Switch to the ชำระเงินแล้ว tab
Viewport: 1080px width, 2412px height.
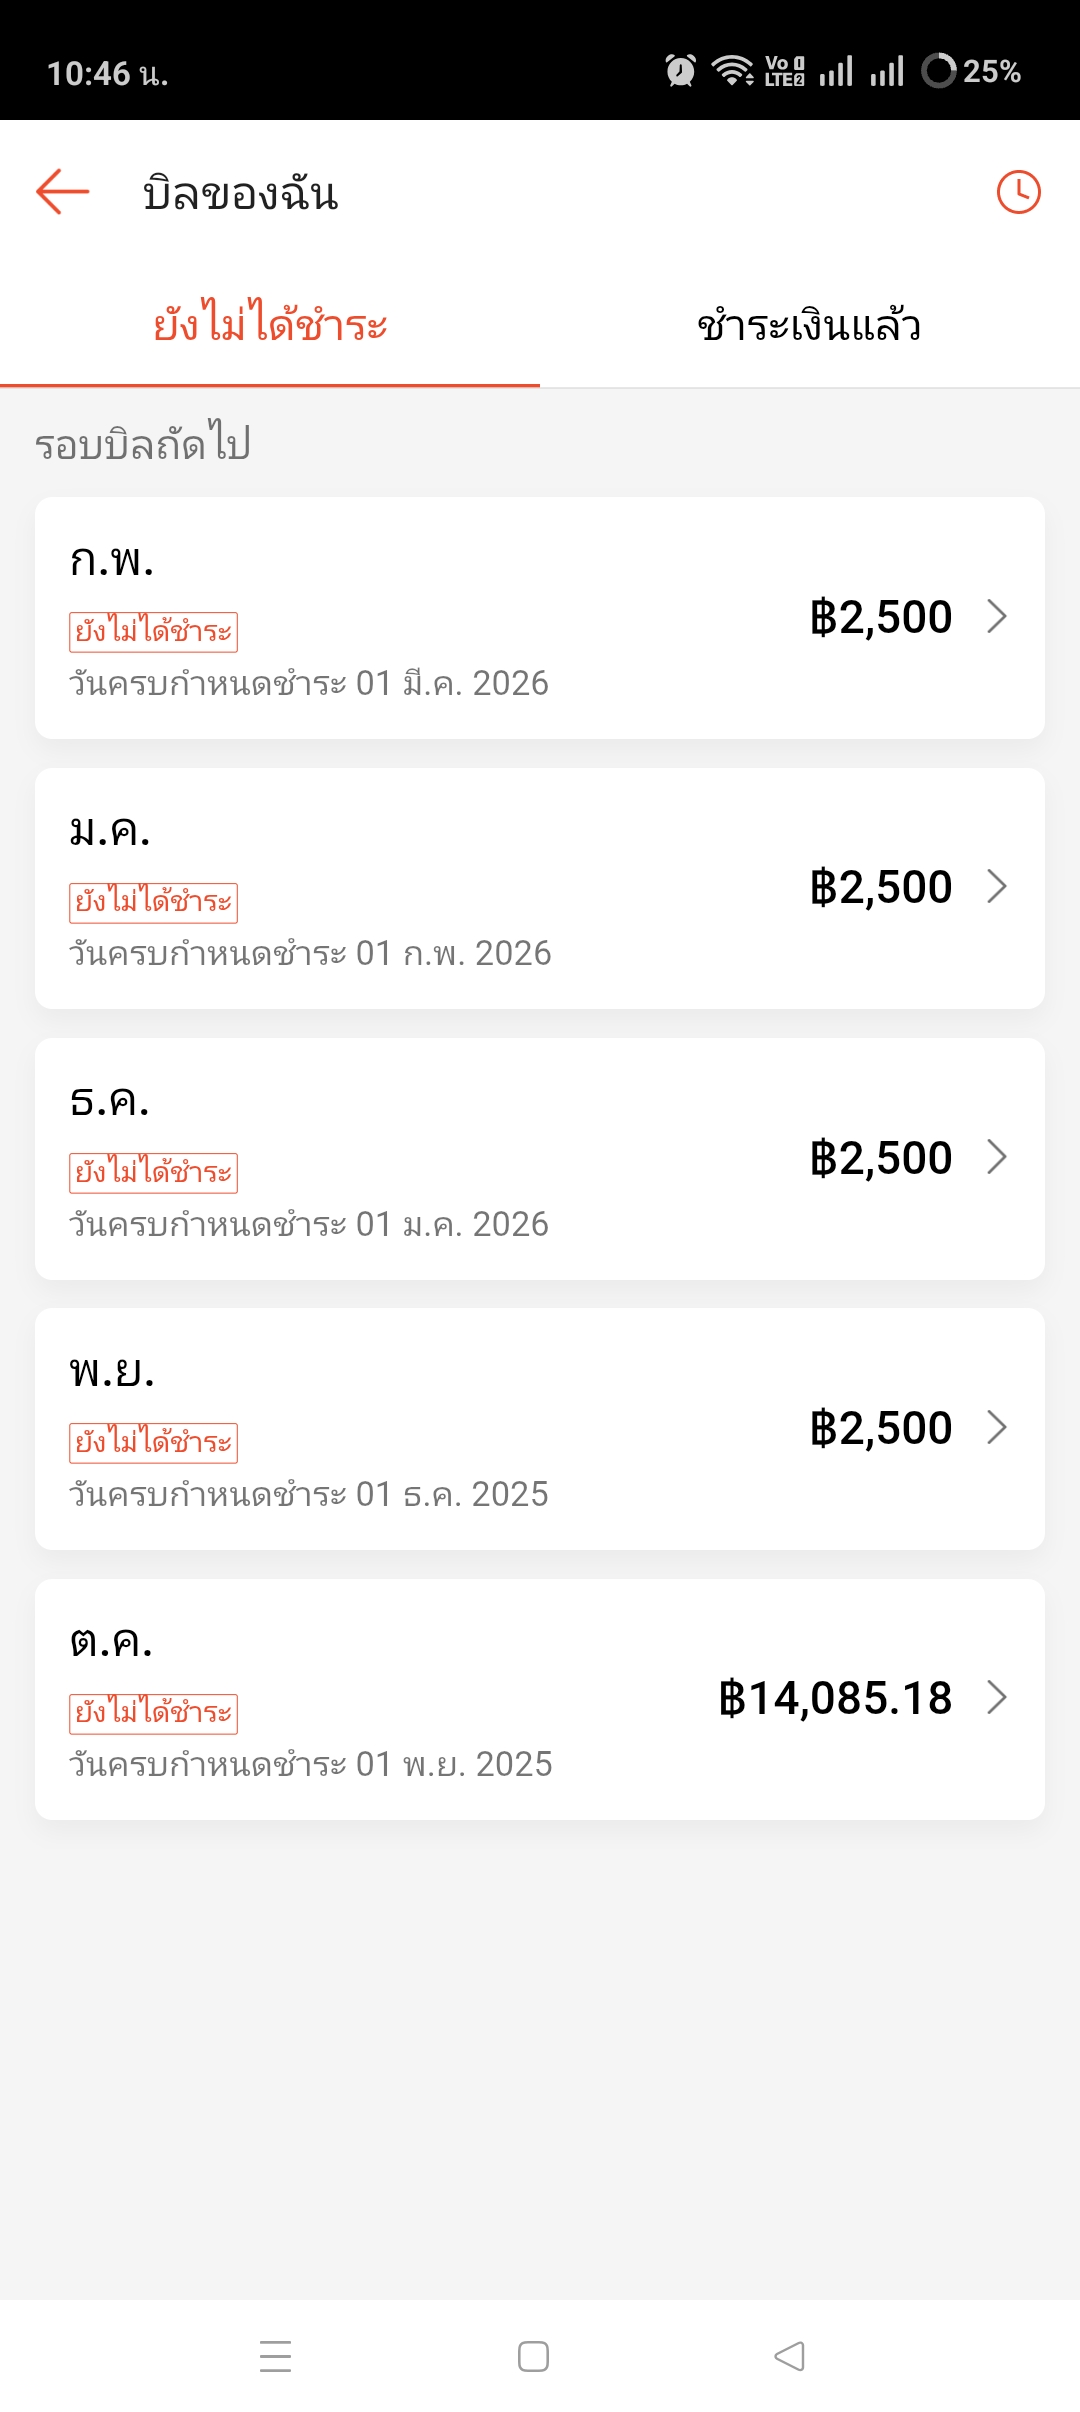click(x=809, y=326)
